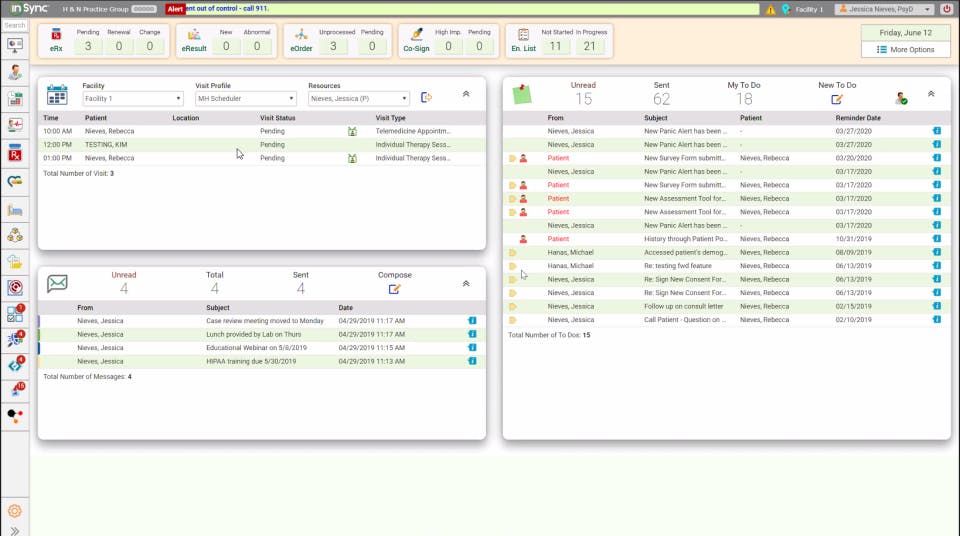Open the Co-Sign icon

point(416,35)
